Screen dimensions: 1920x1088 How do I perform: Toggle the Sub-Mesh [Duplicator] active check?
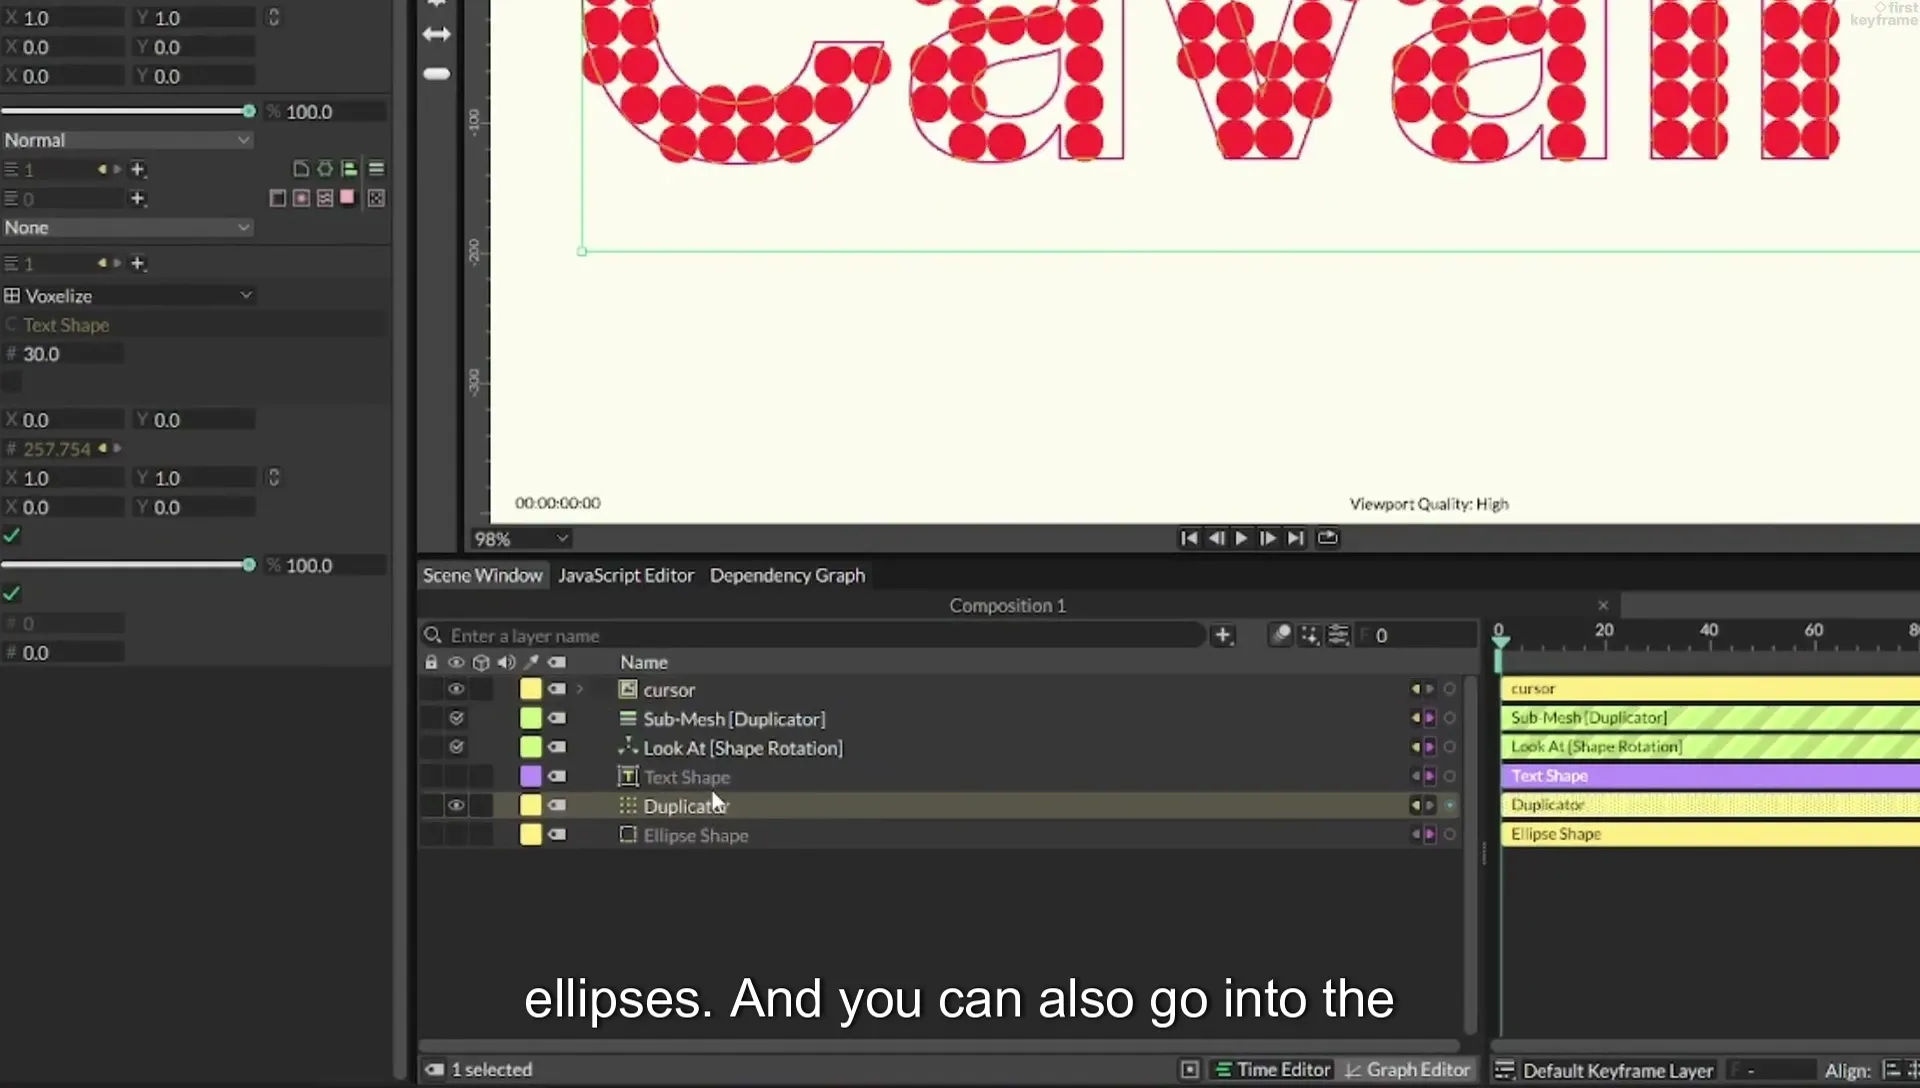pyautogui.click(x=456, y=718)
